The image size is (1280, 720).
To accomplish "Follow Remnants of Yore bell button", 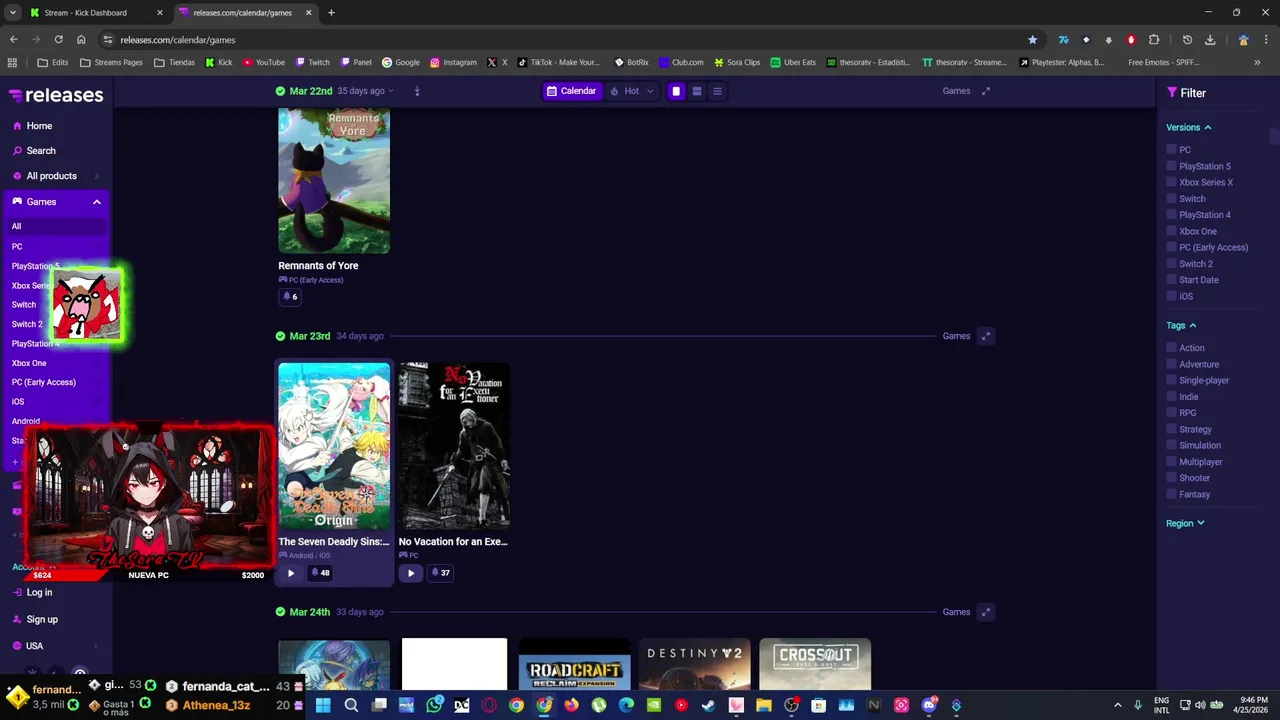I will (x=290, y=297).
